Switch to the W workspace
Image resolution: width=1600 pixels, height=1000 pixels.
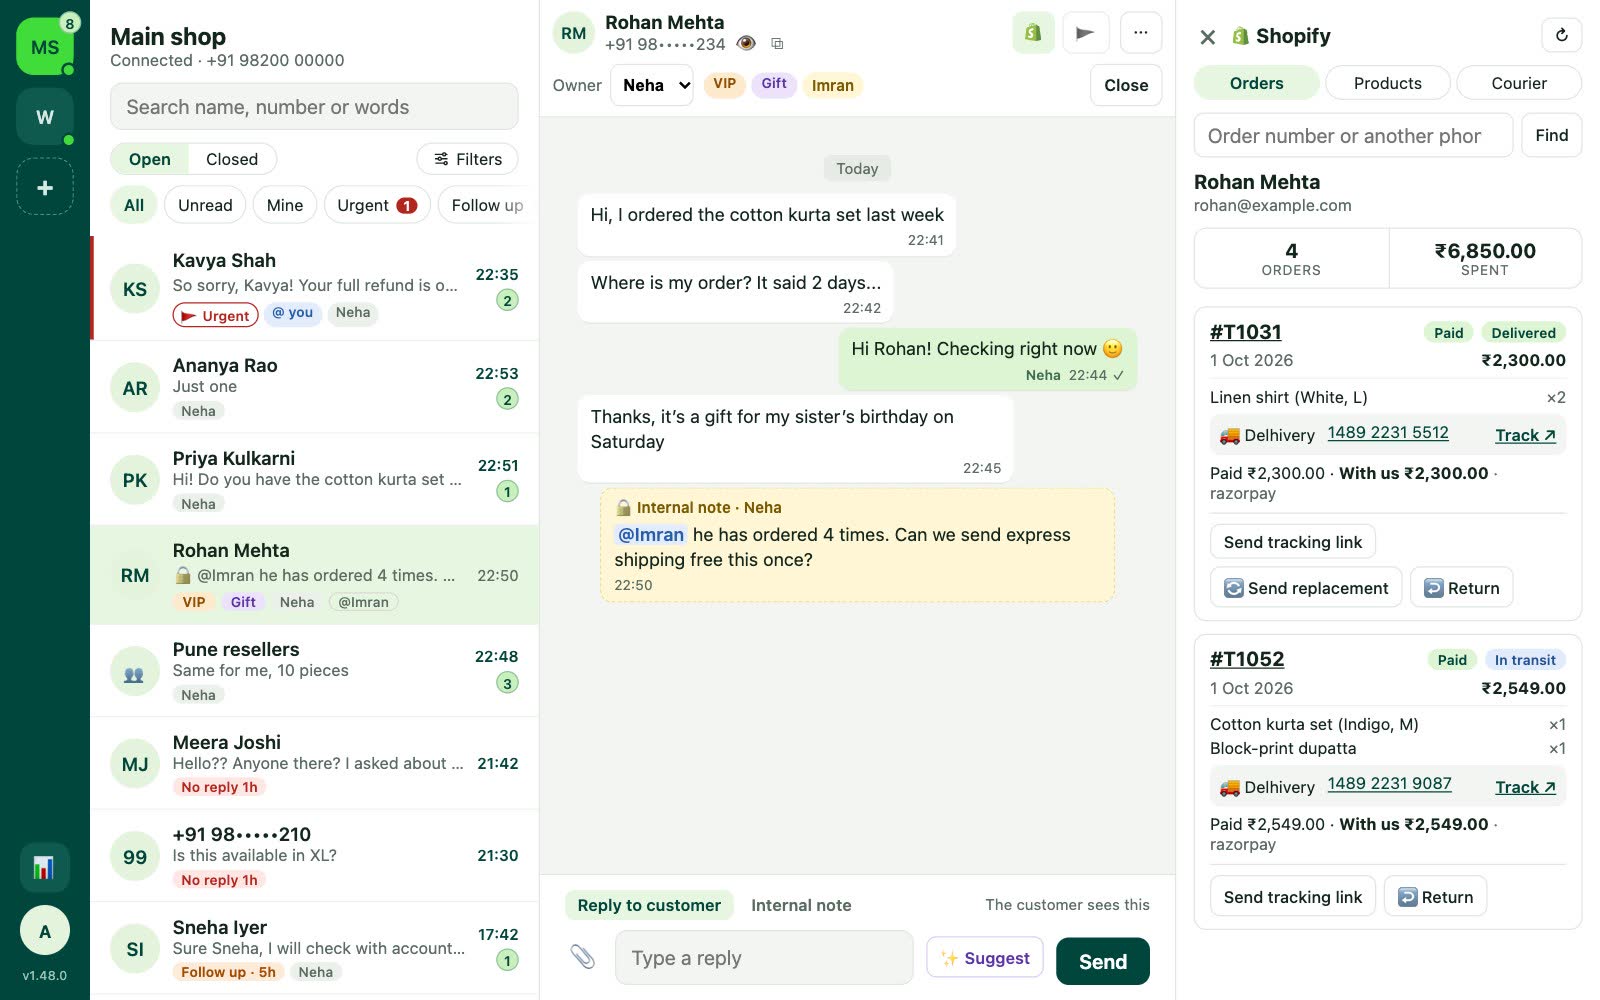45,117
